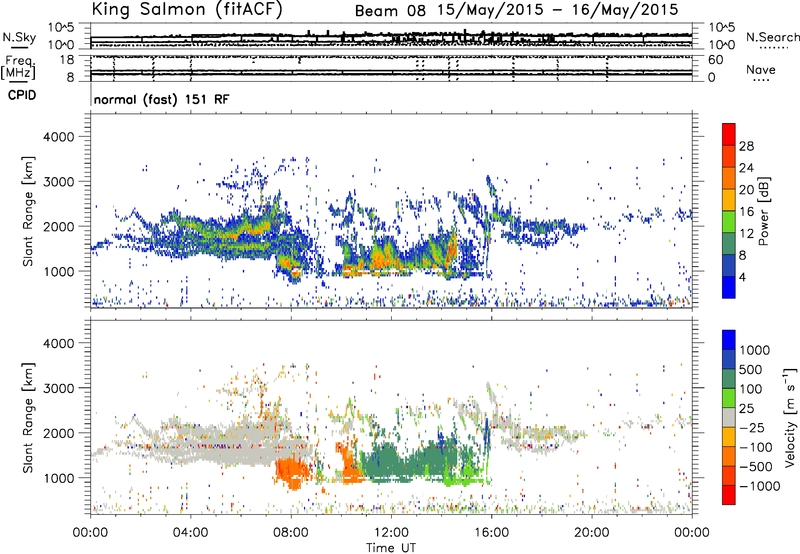This screenshot has width=800, height=554.
Task: Click the noise trace in the N.Sky panel
Action: (391, 37)
